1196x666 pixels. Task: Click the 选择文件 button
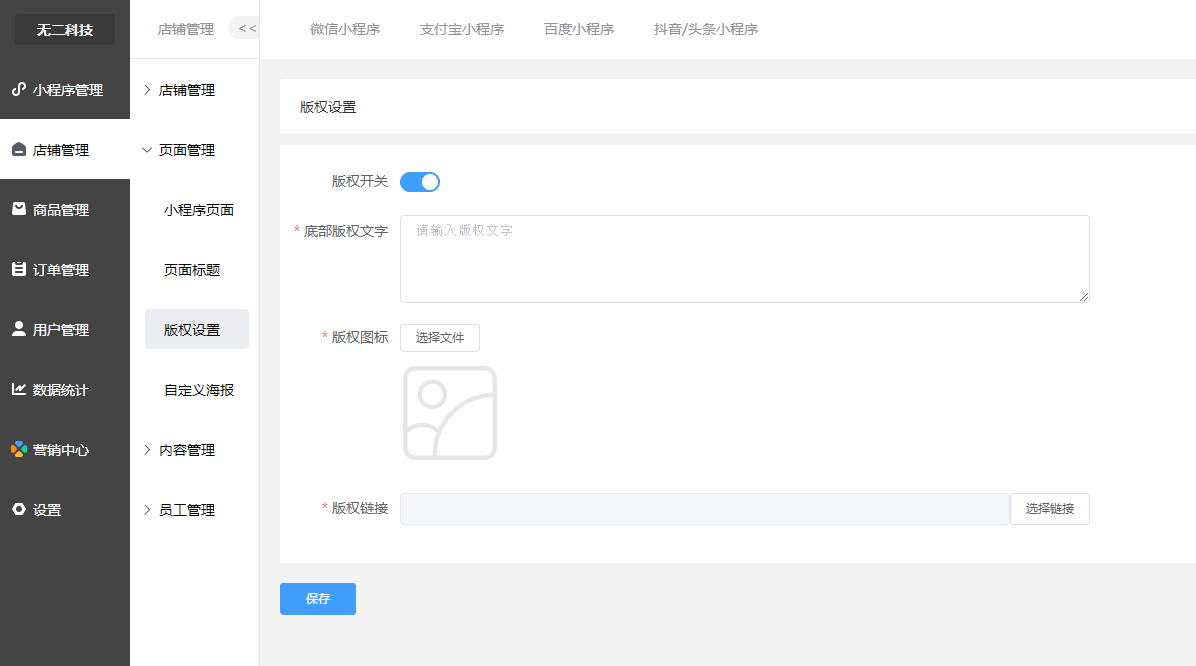point(440,338)
